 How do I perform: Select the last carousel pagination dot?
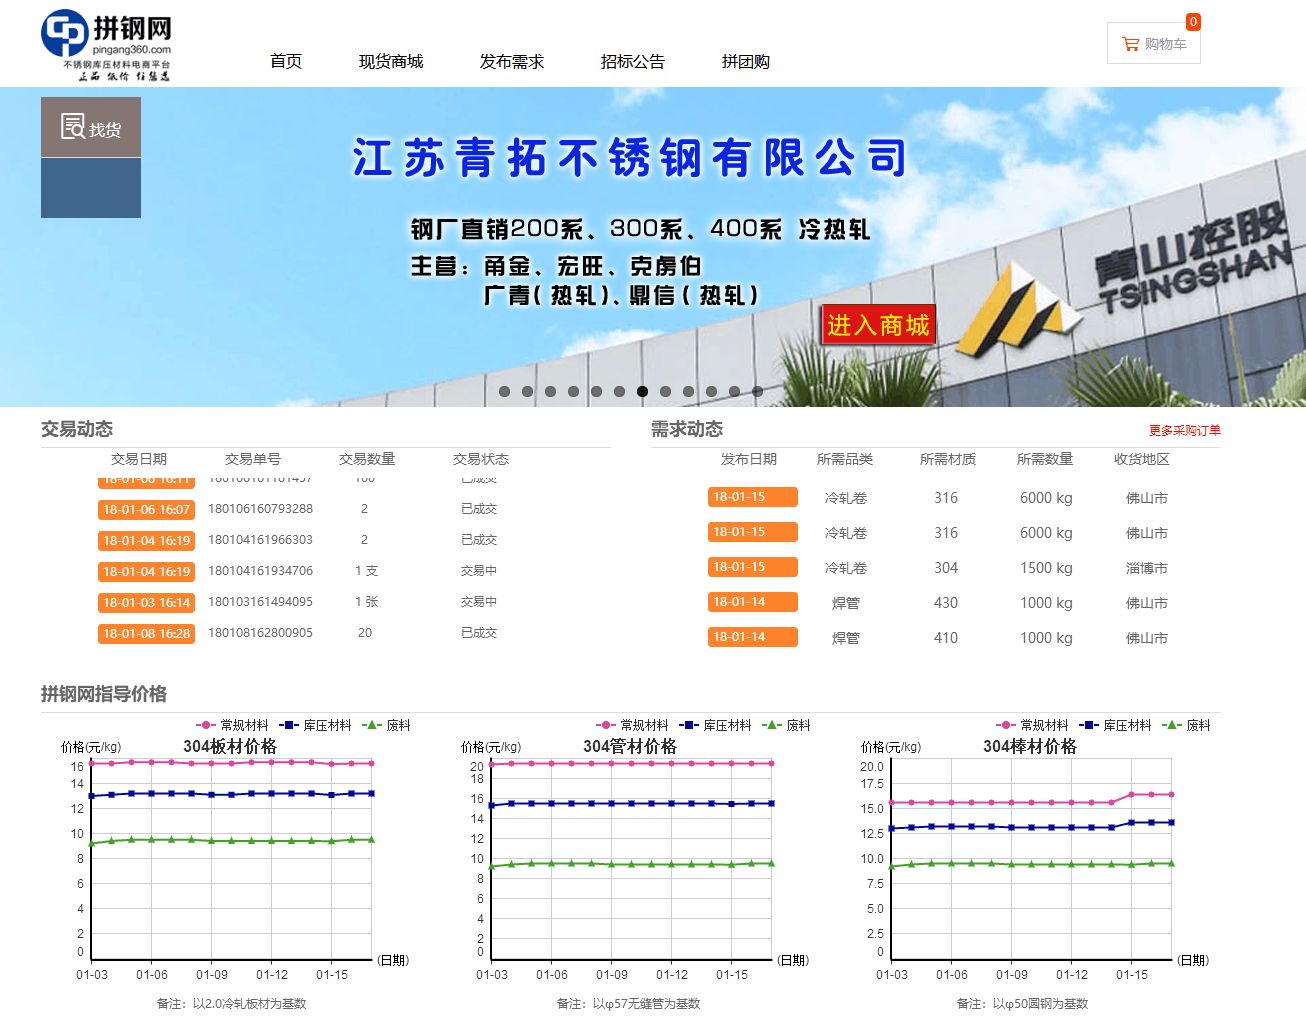click(757, 392)
